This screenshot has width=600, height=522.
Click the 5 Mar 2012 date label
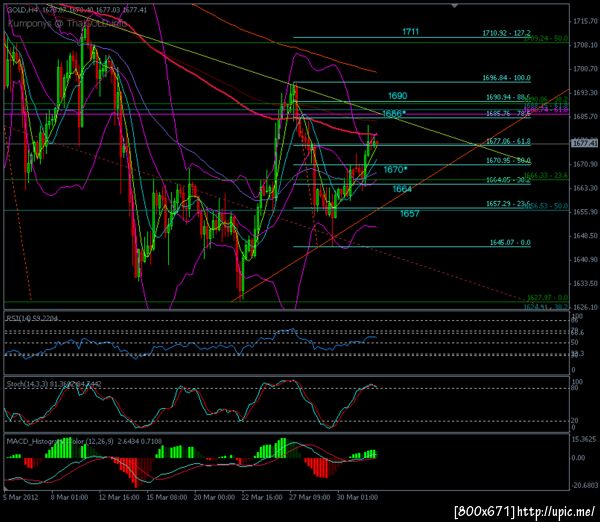21,498
